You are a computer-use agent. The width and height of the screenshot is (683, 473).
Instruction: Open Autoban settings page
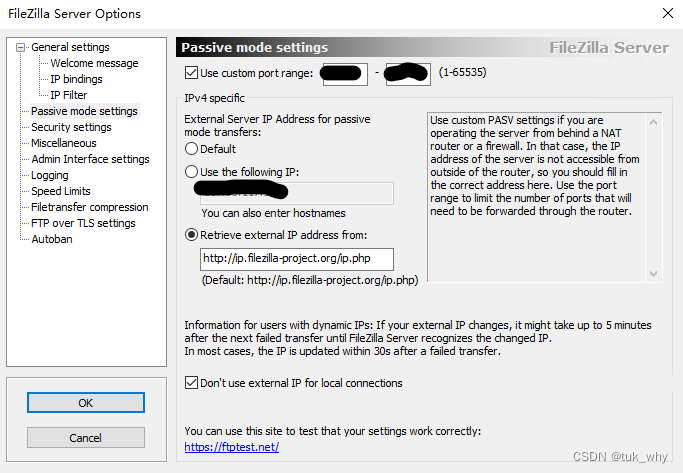tap(52, 239)
